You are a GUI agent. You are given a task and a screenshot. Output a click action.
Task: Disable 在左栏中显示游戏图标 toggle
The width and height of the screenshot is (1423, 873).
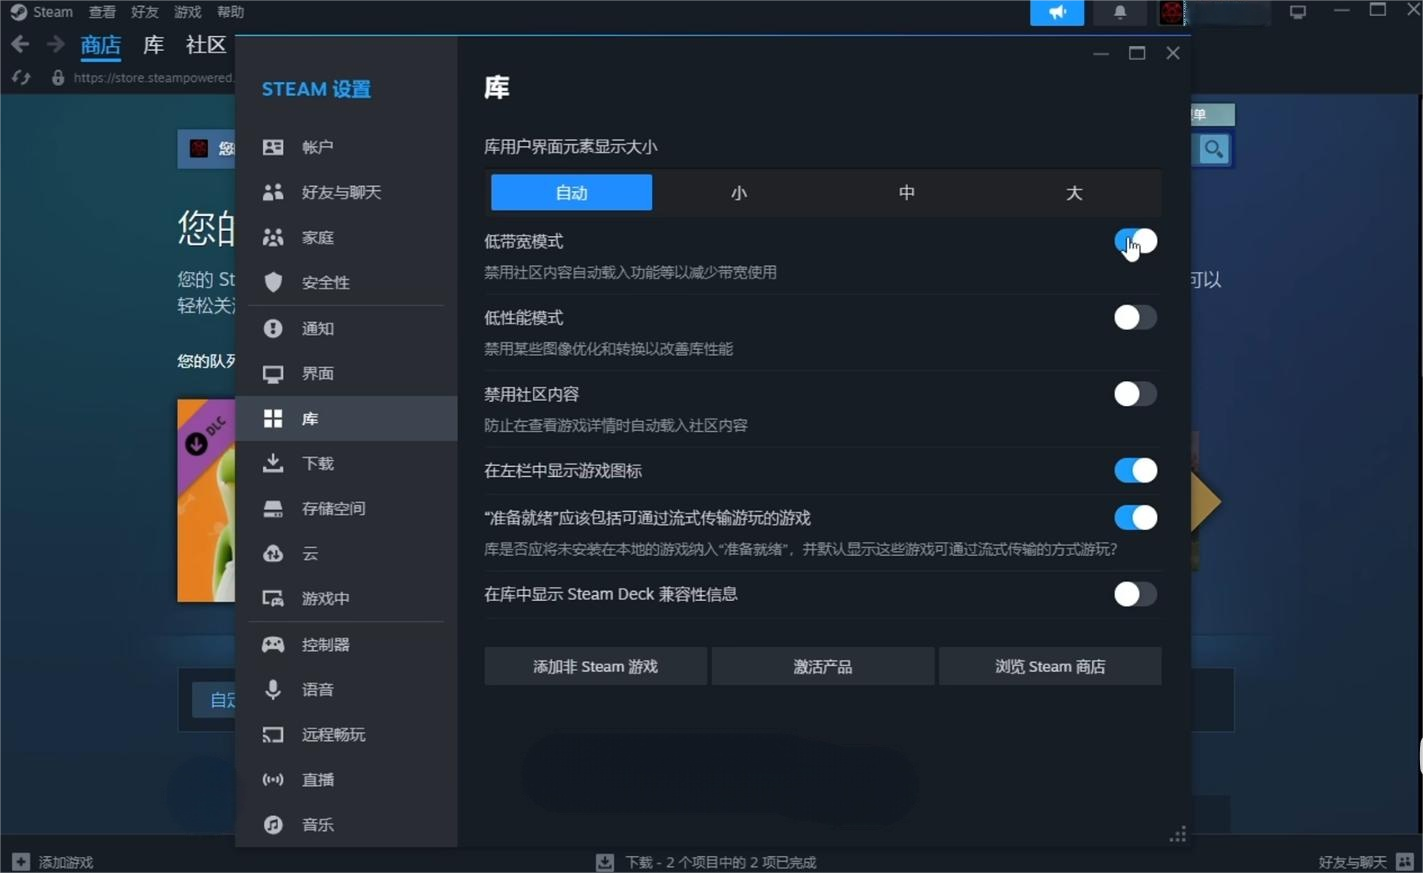pos(1135,471)
